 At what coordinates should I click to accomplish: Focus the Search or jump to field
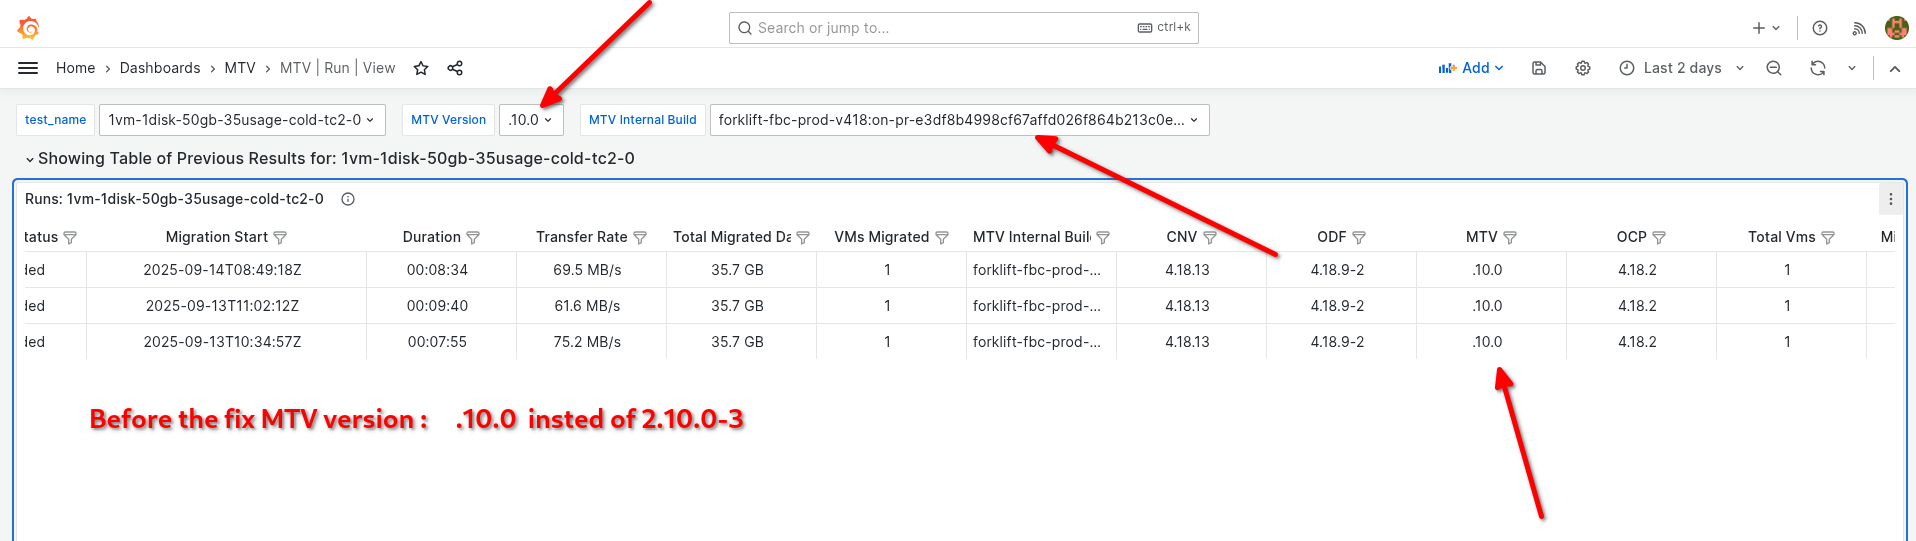(963, 28)
